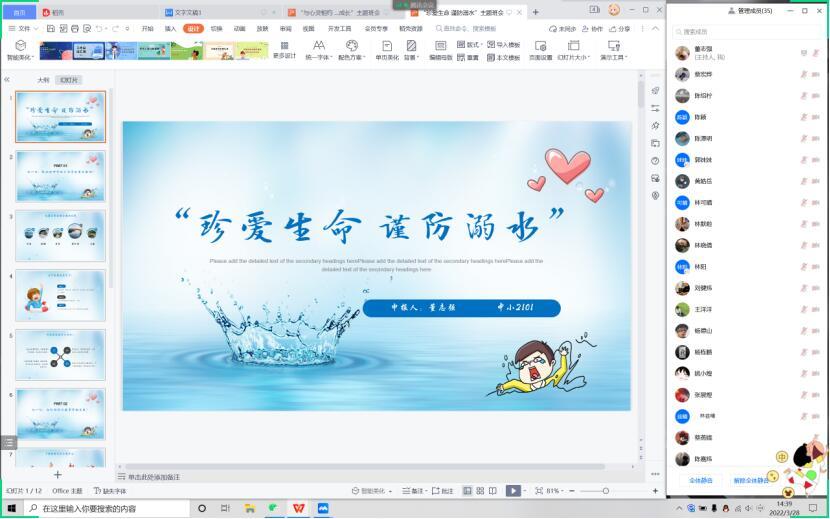Start slideshow with the play button

pos(512,491)
